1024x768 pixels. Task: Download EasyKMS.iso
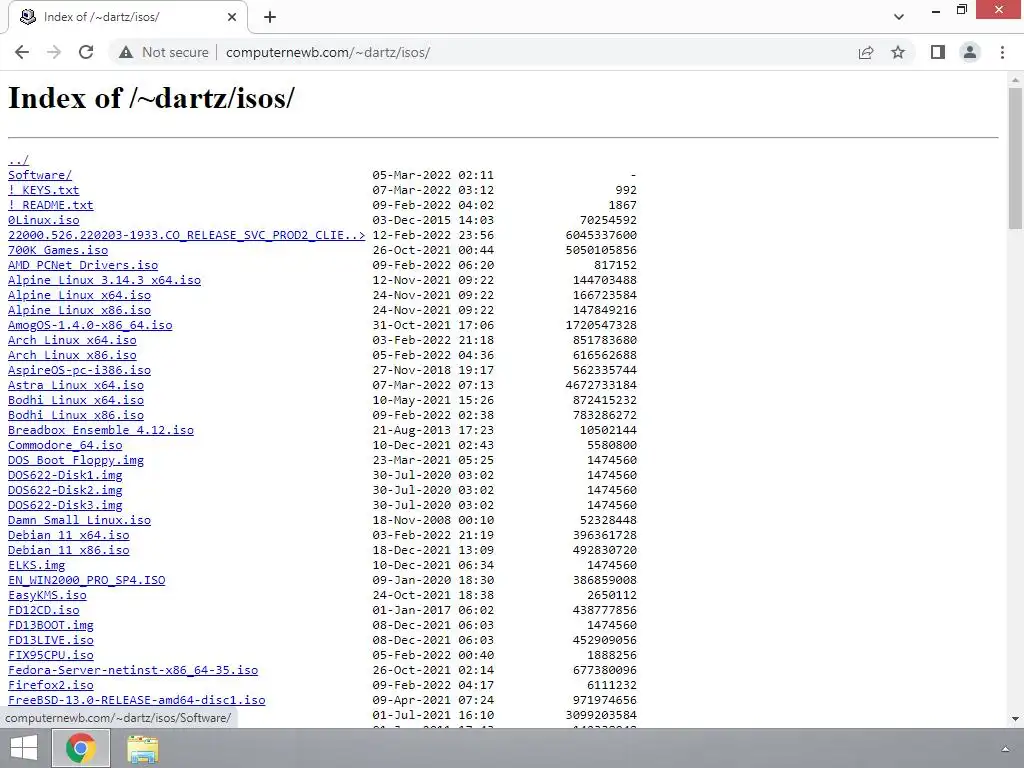tap(47, 596)
